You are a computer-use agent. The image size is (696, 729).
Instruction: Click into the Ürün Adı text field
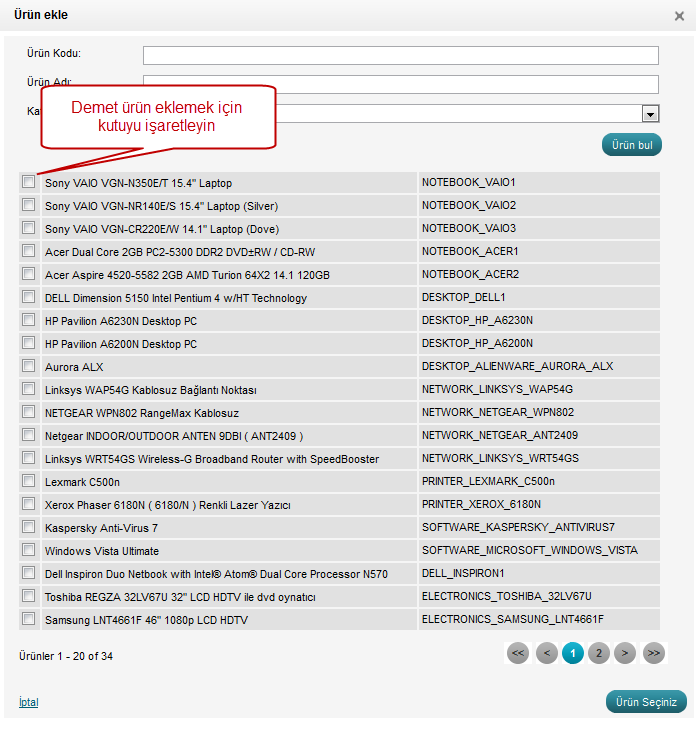pyautogui.click(x=400, y=84)
